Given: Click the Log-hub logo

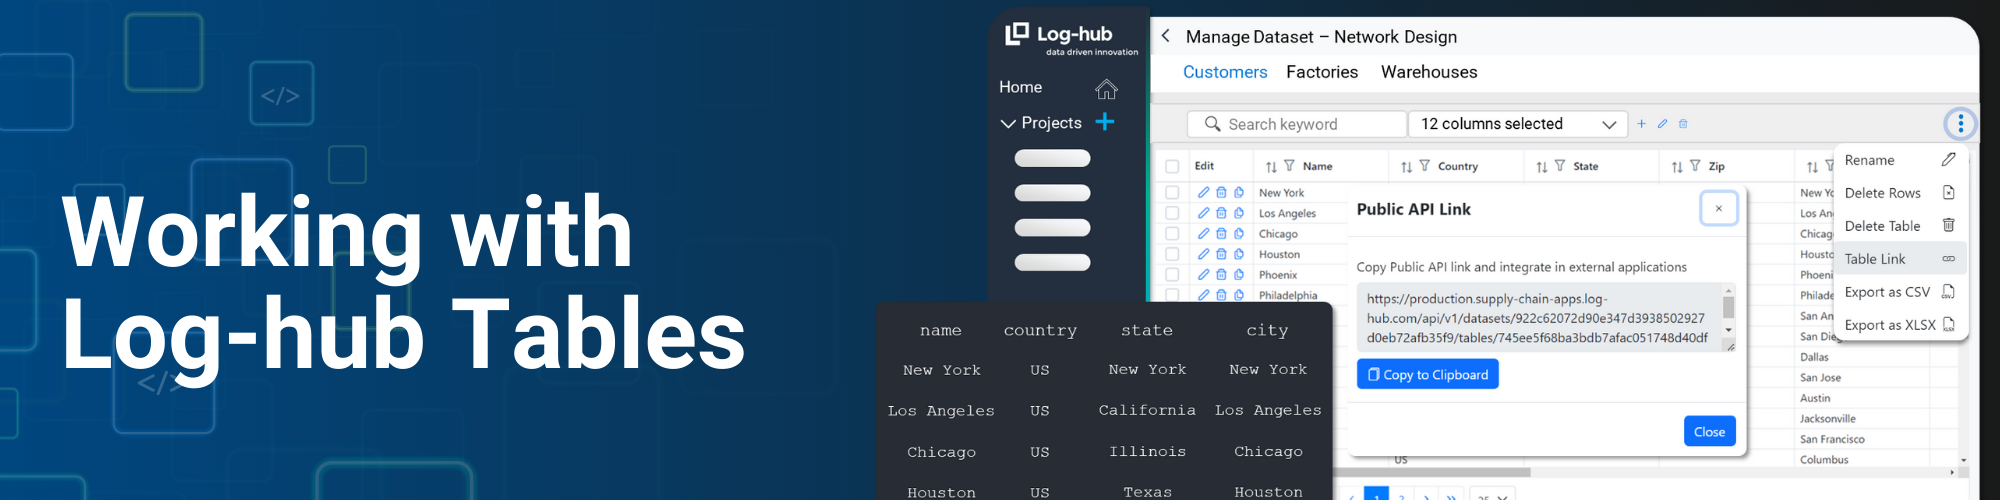Looking at the screenshot, I should [x=1071, y=39].
